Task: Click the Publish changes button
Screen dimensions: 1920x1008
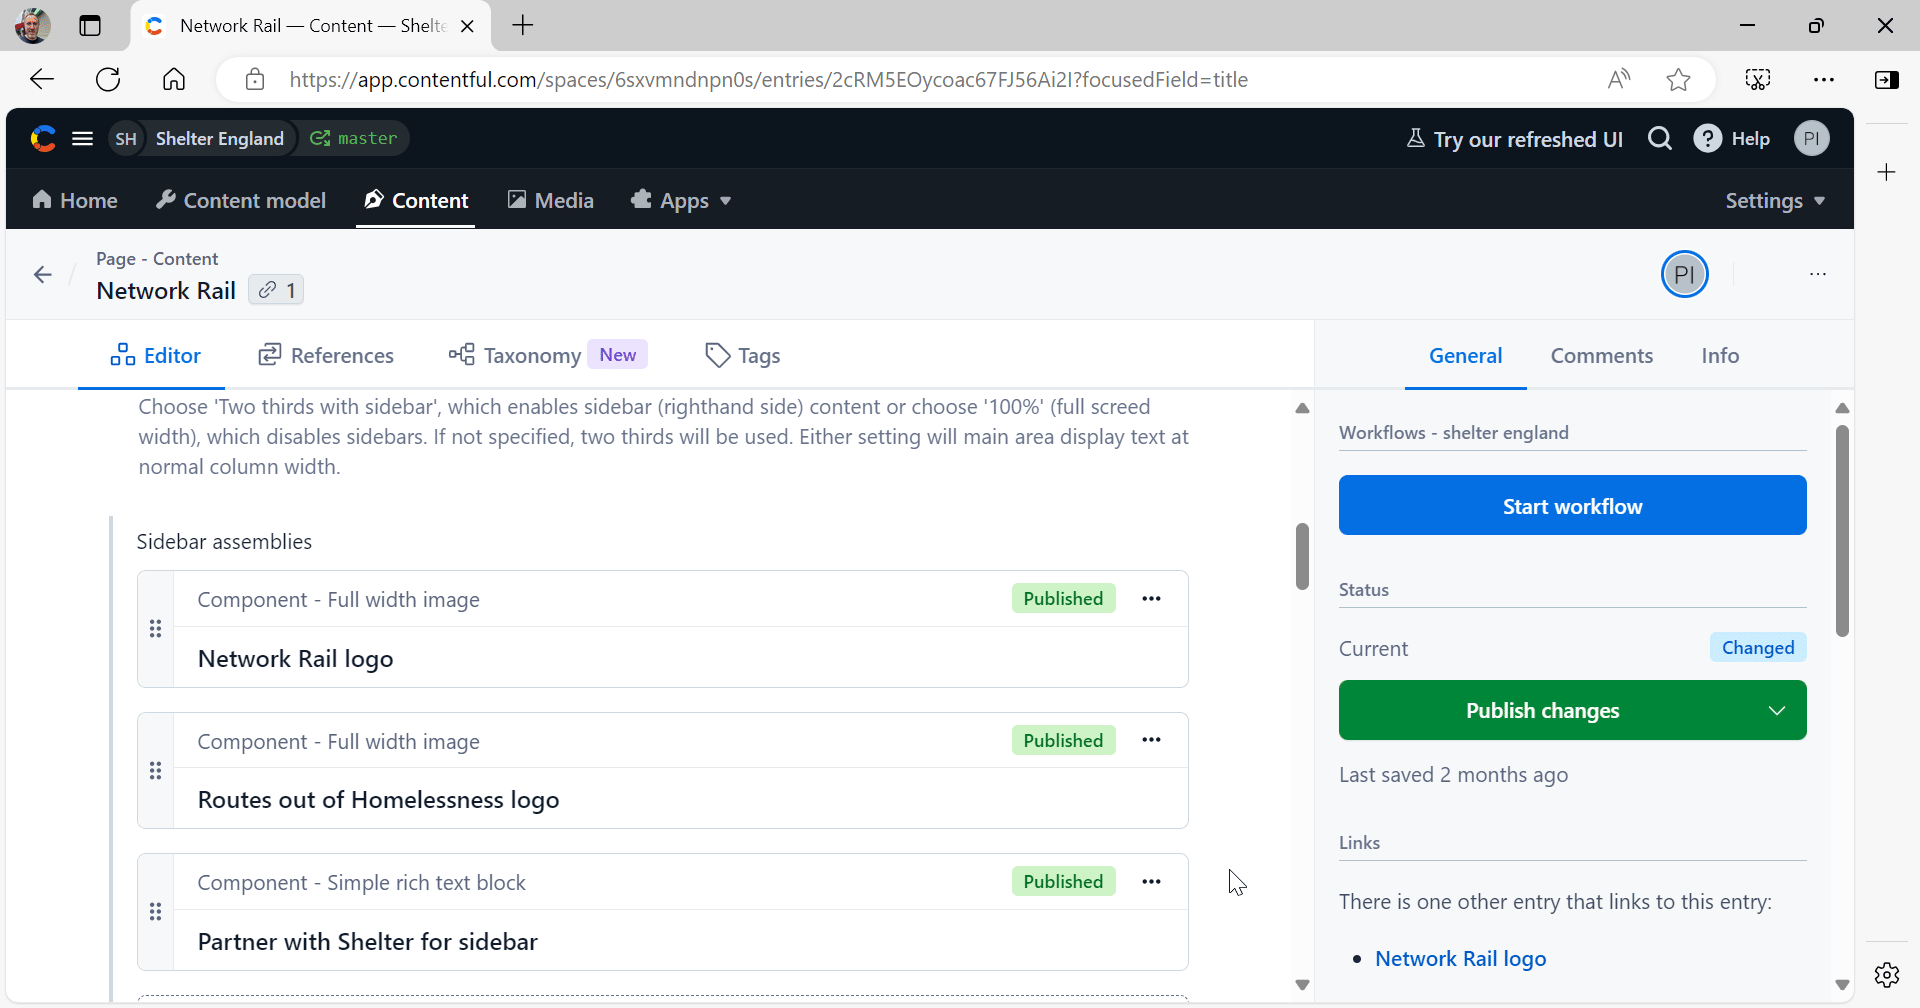Action: [1543, 710]
